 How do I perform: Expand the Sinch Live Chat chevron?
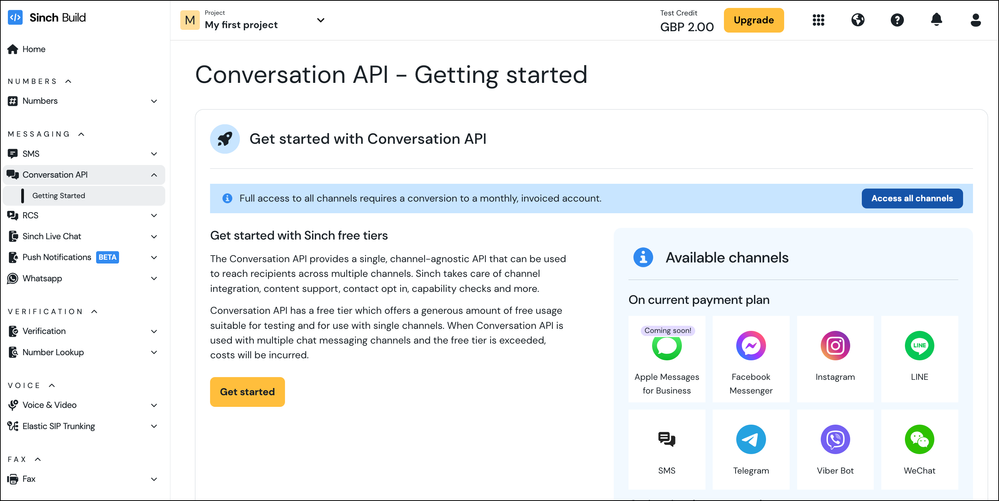point(154,236)
